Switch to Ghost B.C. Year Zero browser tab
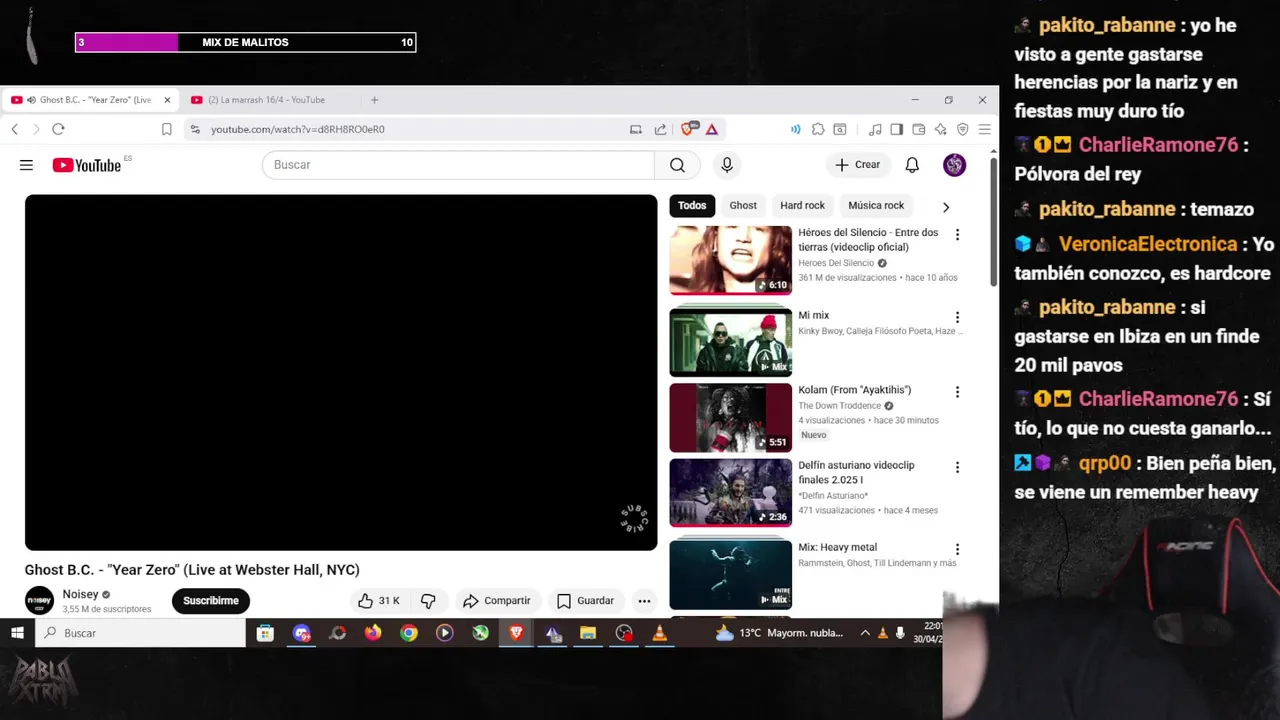This screenshot has height=720, width=1280. (88, 100)
